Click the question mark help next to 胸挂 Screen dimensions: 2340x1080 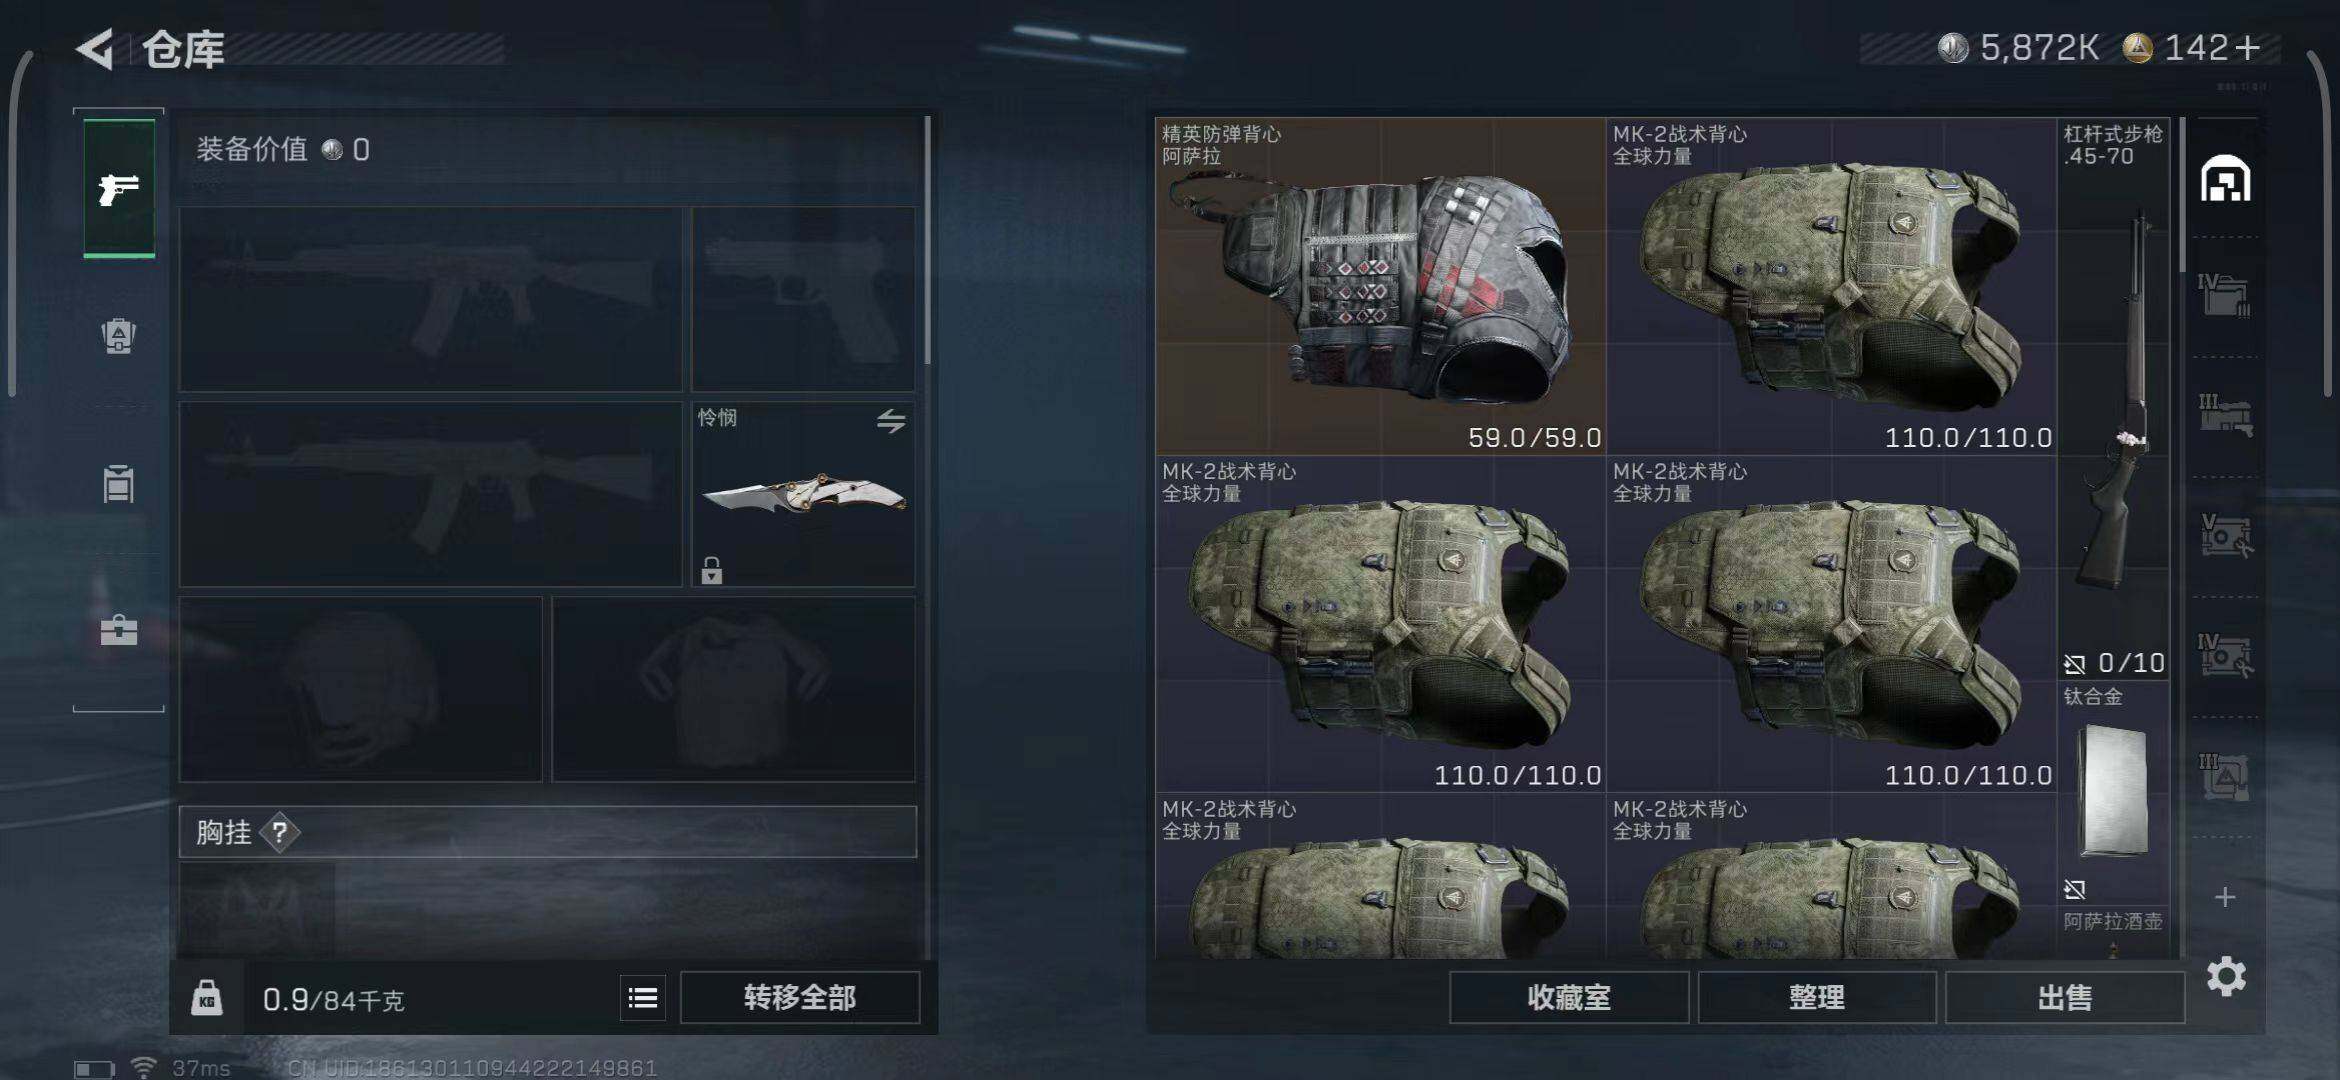point(280,832)
